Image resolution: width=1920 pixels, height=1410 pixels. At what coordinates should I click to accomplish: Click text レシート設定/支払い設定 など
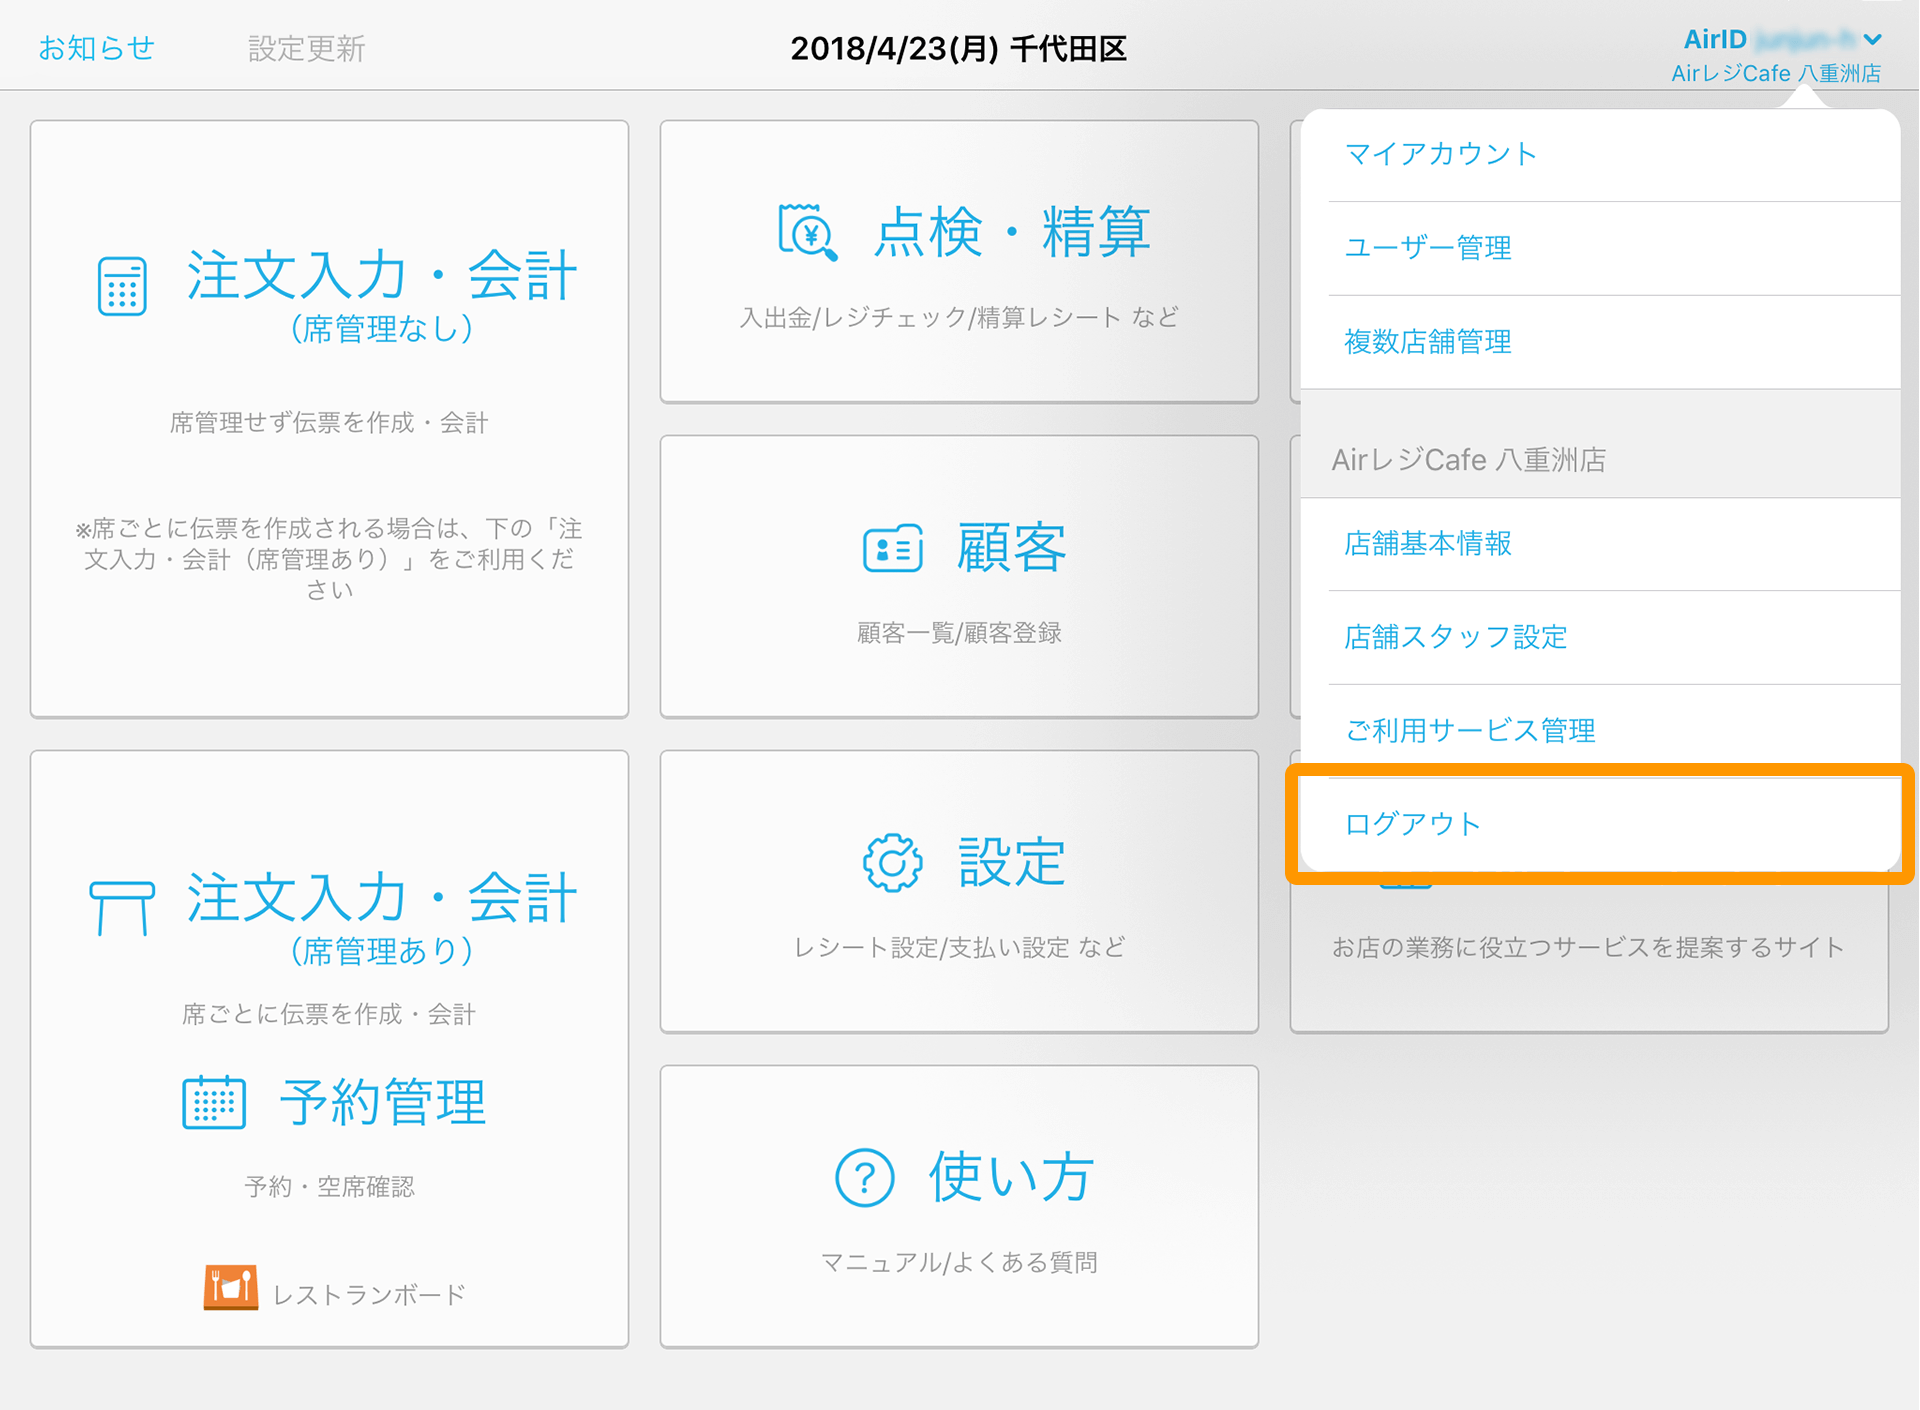(959, 948)
